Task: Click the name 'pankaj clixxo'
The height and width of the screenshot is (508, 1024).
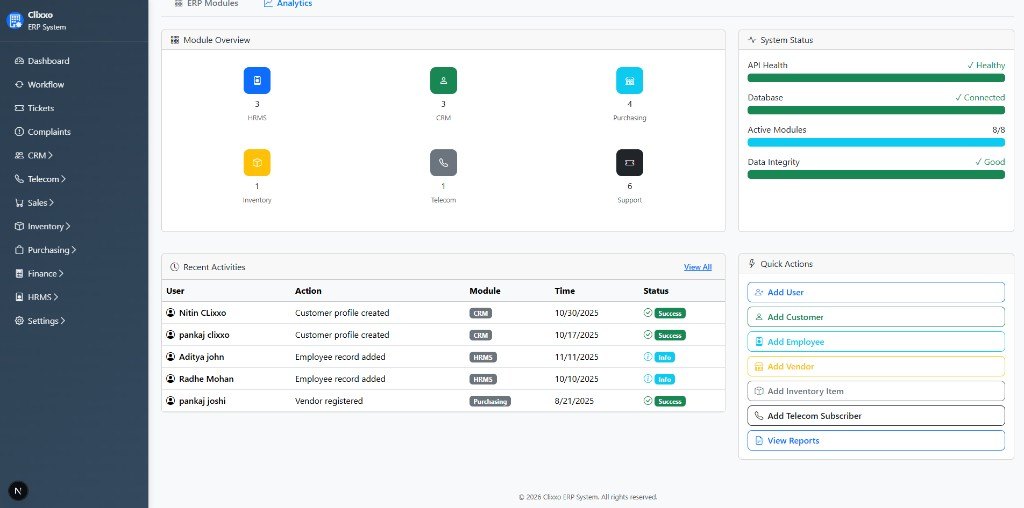Action: 204,335
